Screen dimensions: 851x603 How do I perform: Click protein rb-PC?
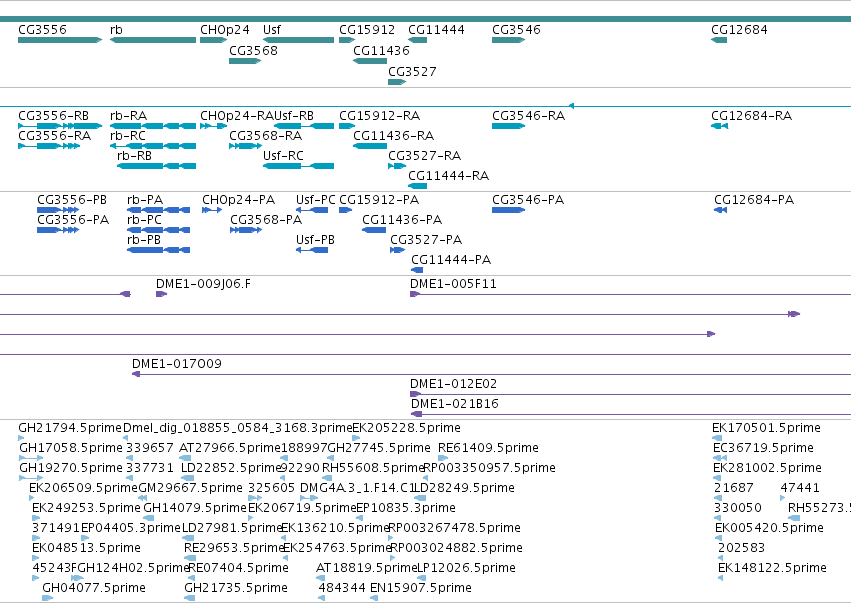pos(158,230)
